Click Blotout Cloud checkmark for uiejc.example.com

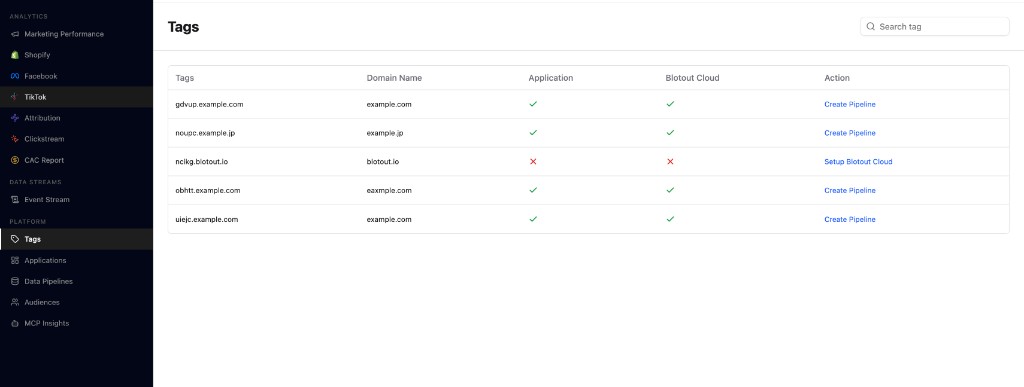(670, 219)
